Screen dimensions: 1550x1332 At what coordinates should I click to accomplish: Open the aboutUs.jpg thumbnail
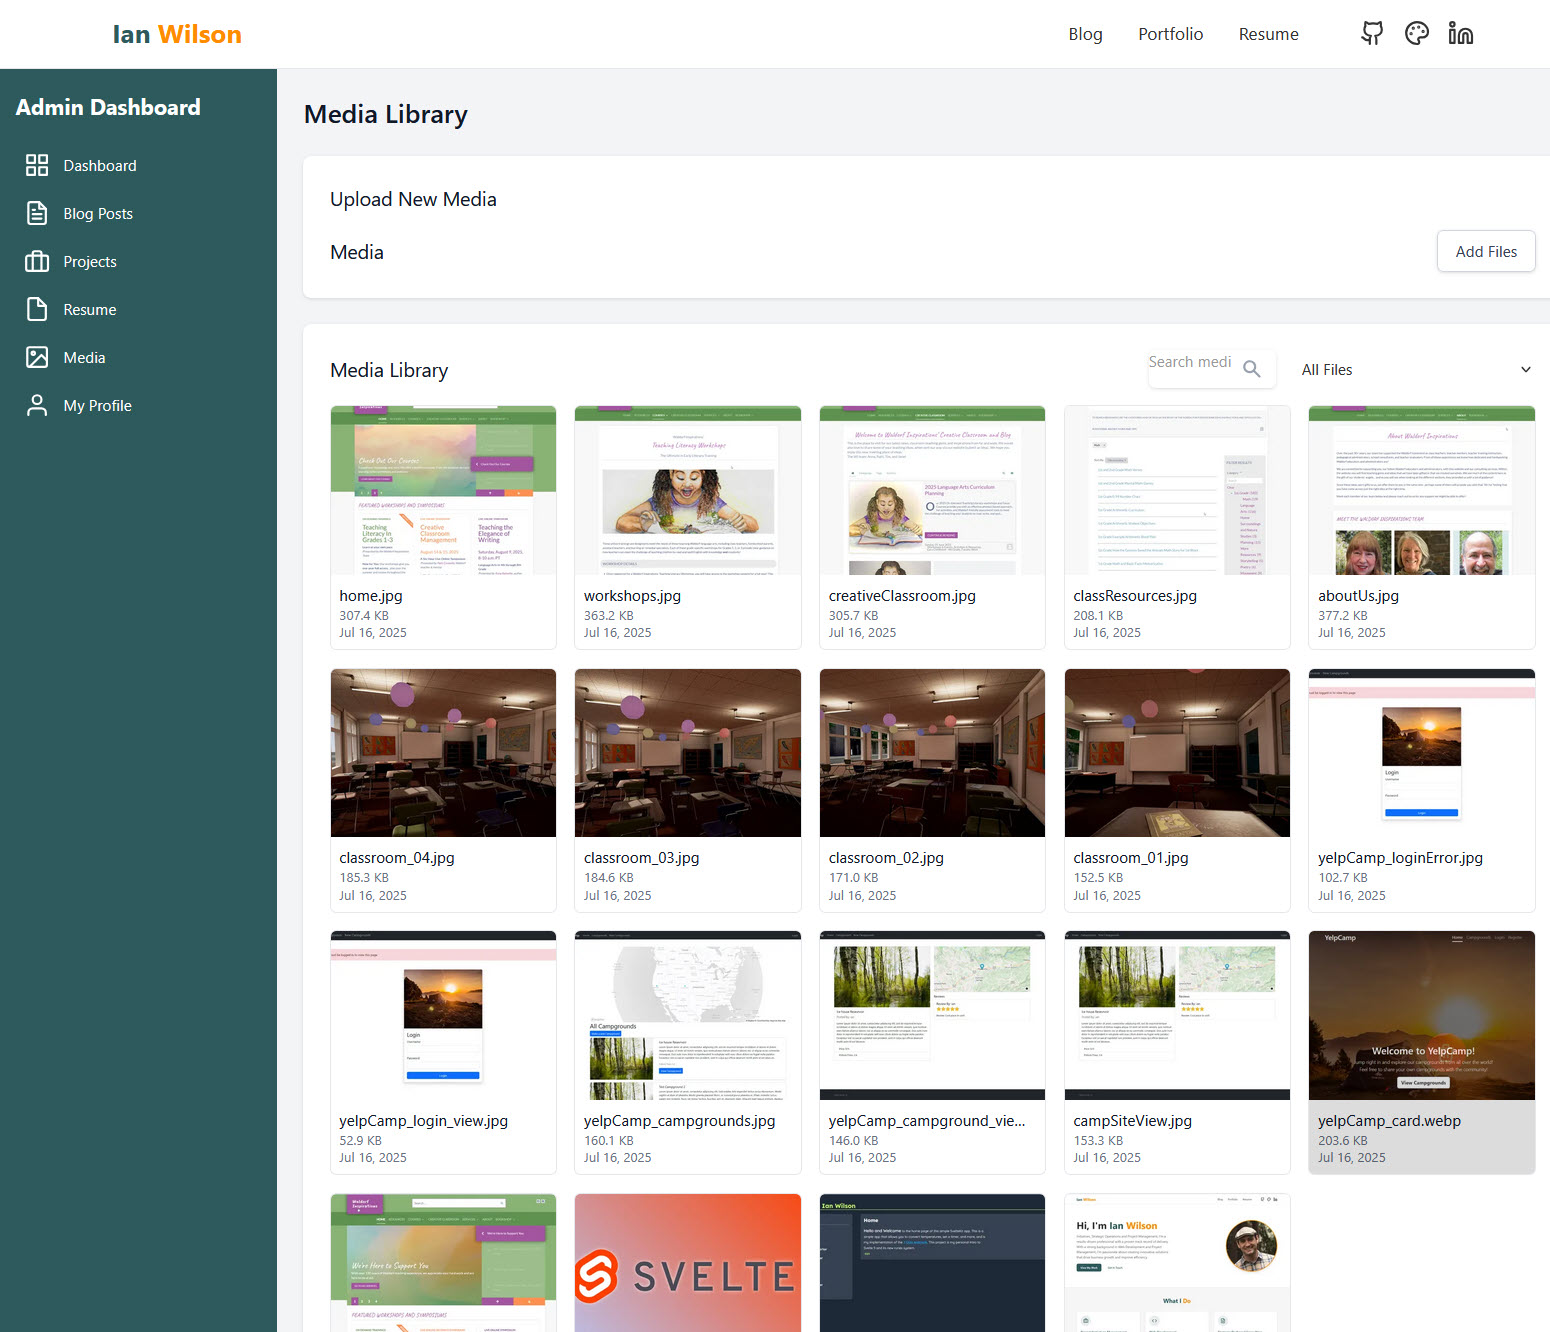pos(1422,490)
